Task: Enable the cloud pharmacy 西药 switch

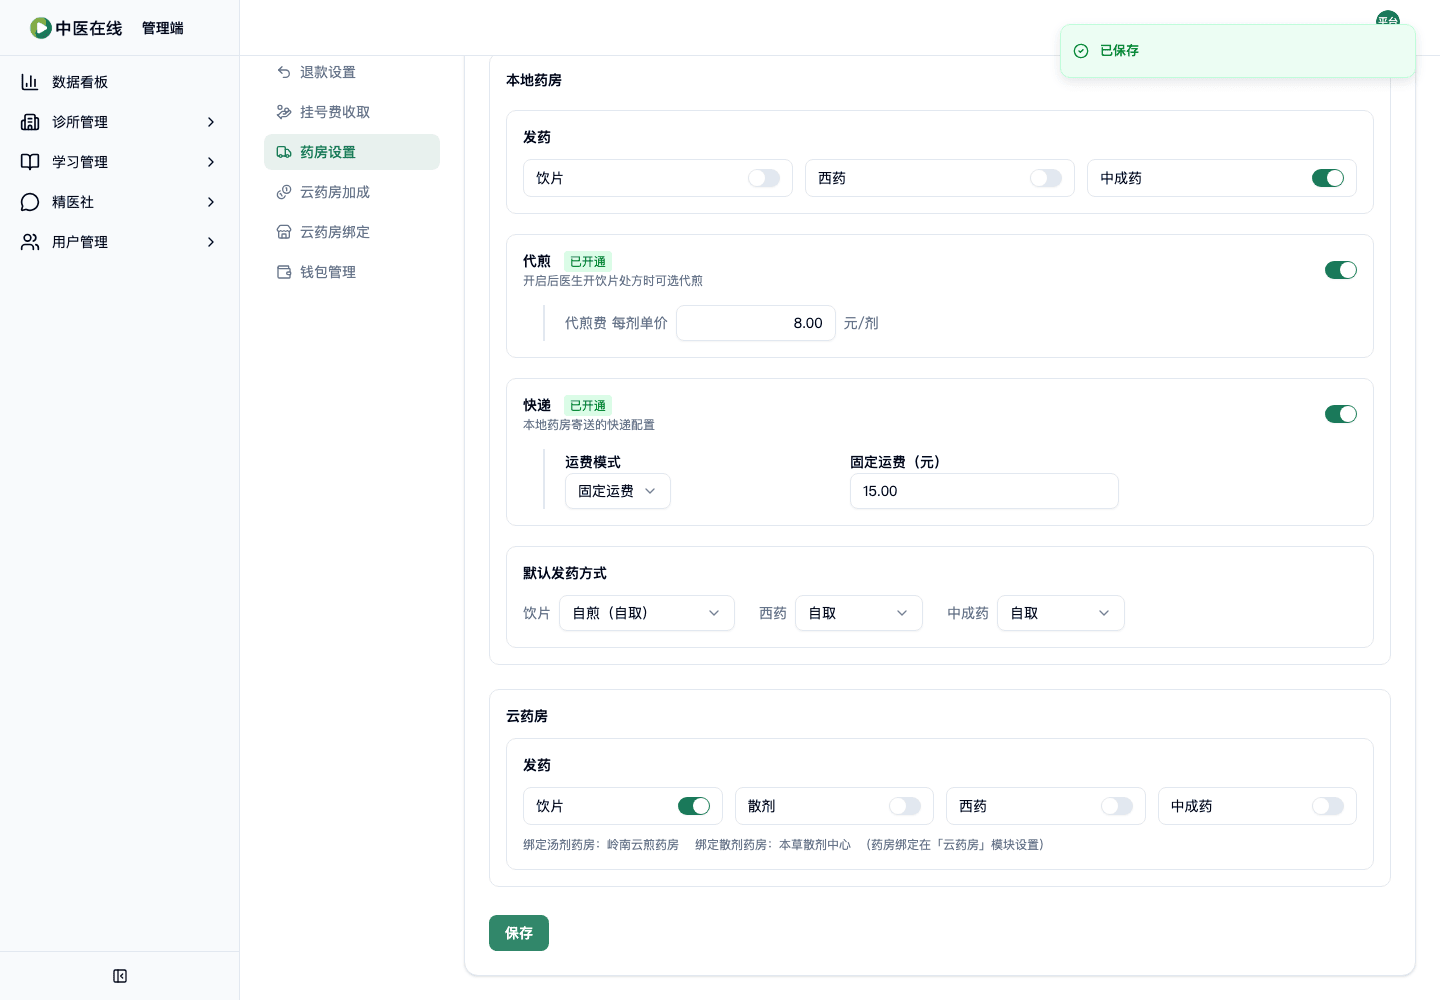Action: 1117,806
